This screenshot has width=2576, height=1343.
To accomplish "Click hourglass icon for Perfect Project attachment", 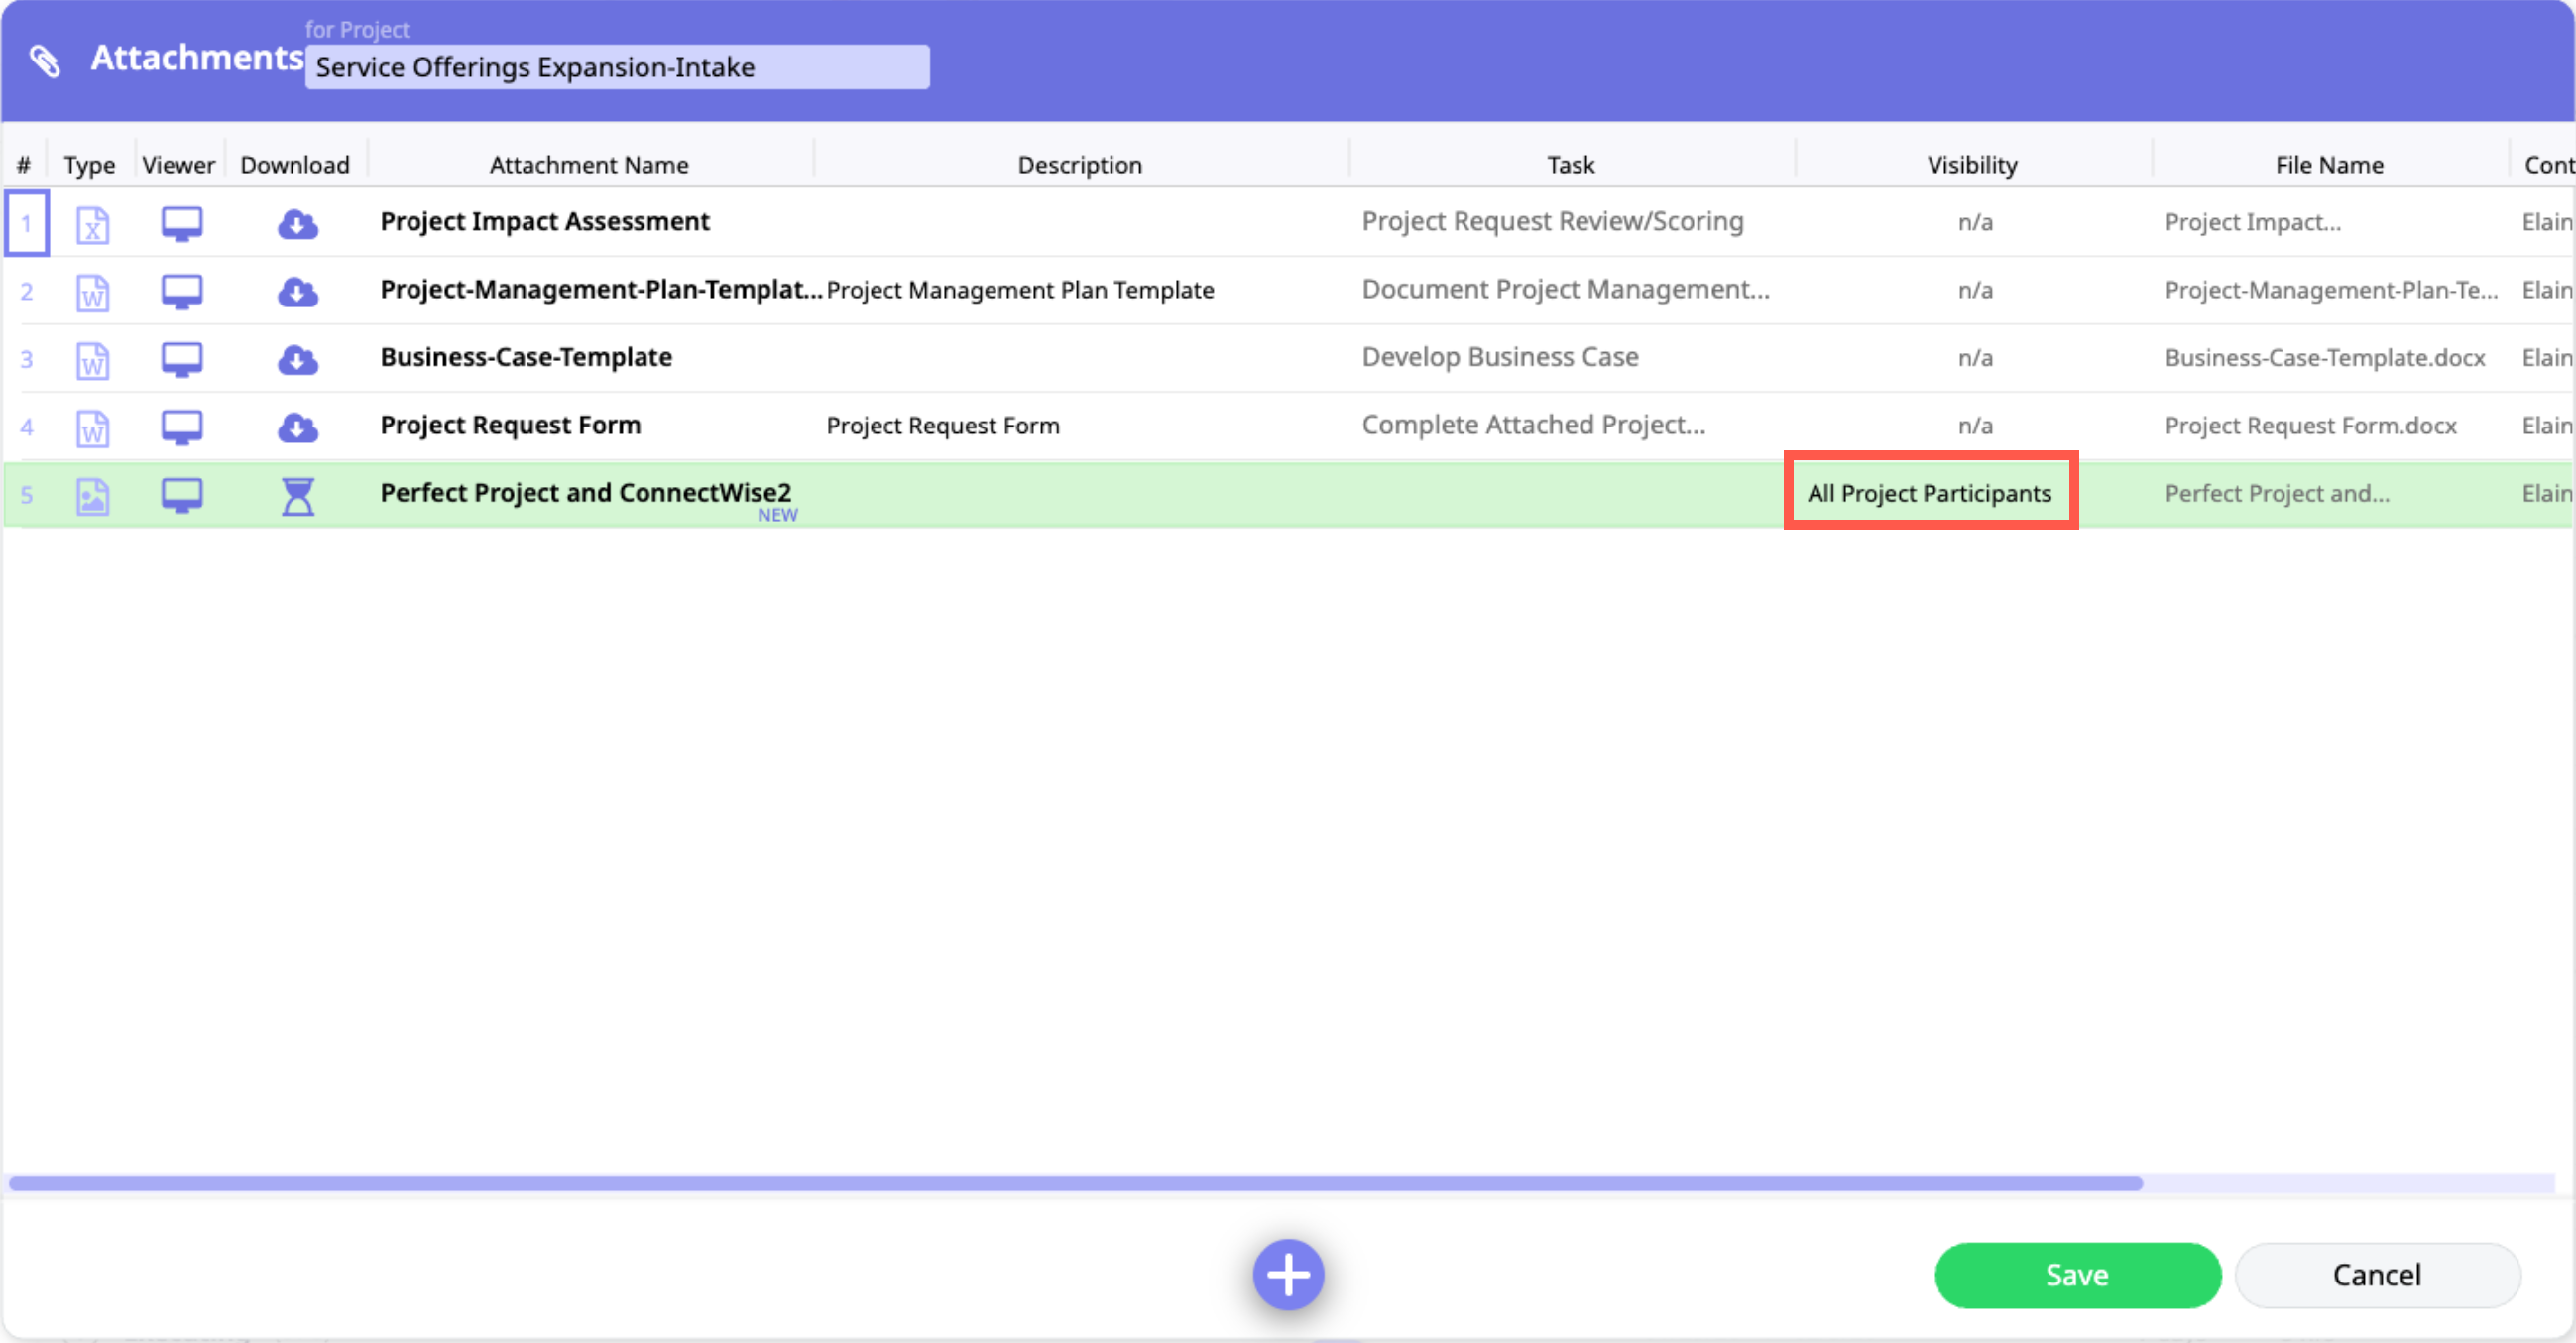I will pyautogui.click(x=297, y=496).
